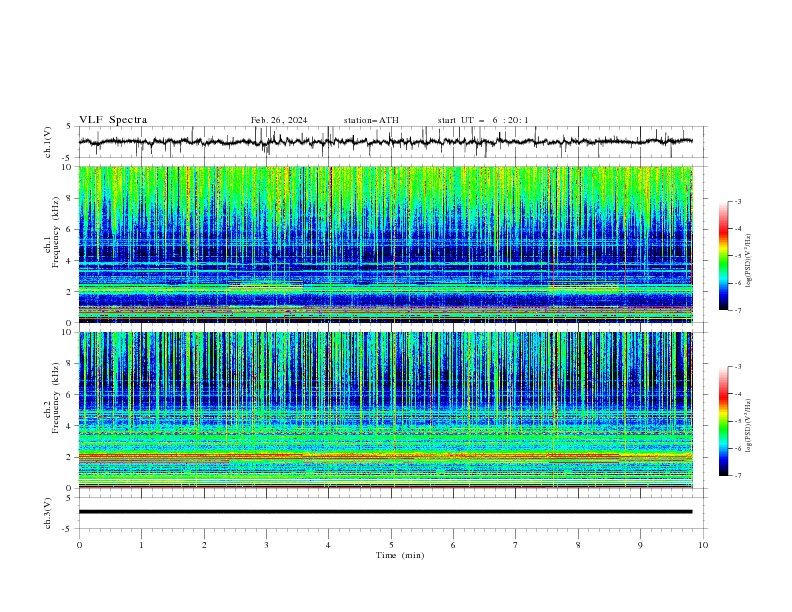Image resolution: width=792 pixels, height=612 pixels.
Task: Click the time axis tick label "5"
Action: pos(391,545)
